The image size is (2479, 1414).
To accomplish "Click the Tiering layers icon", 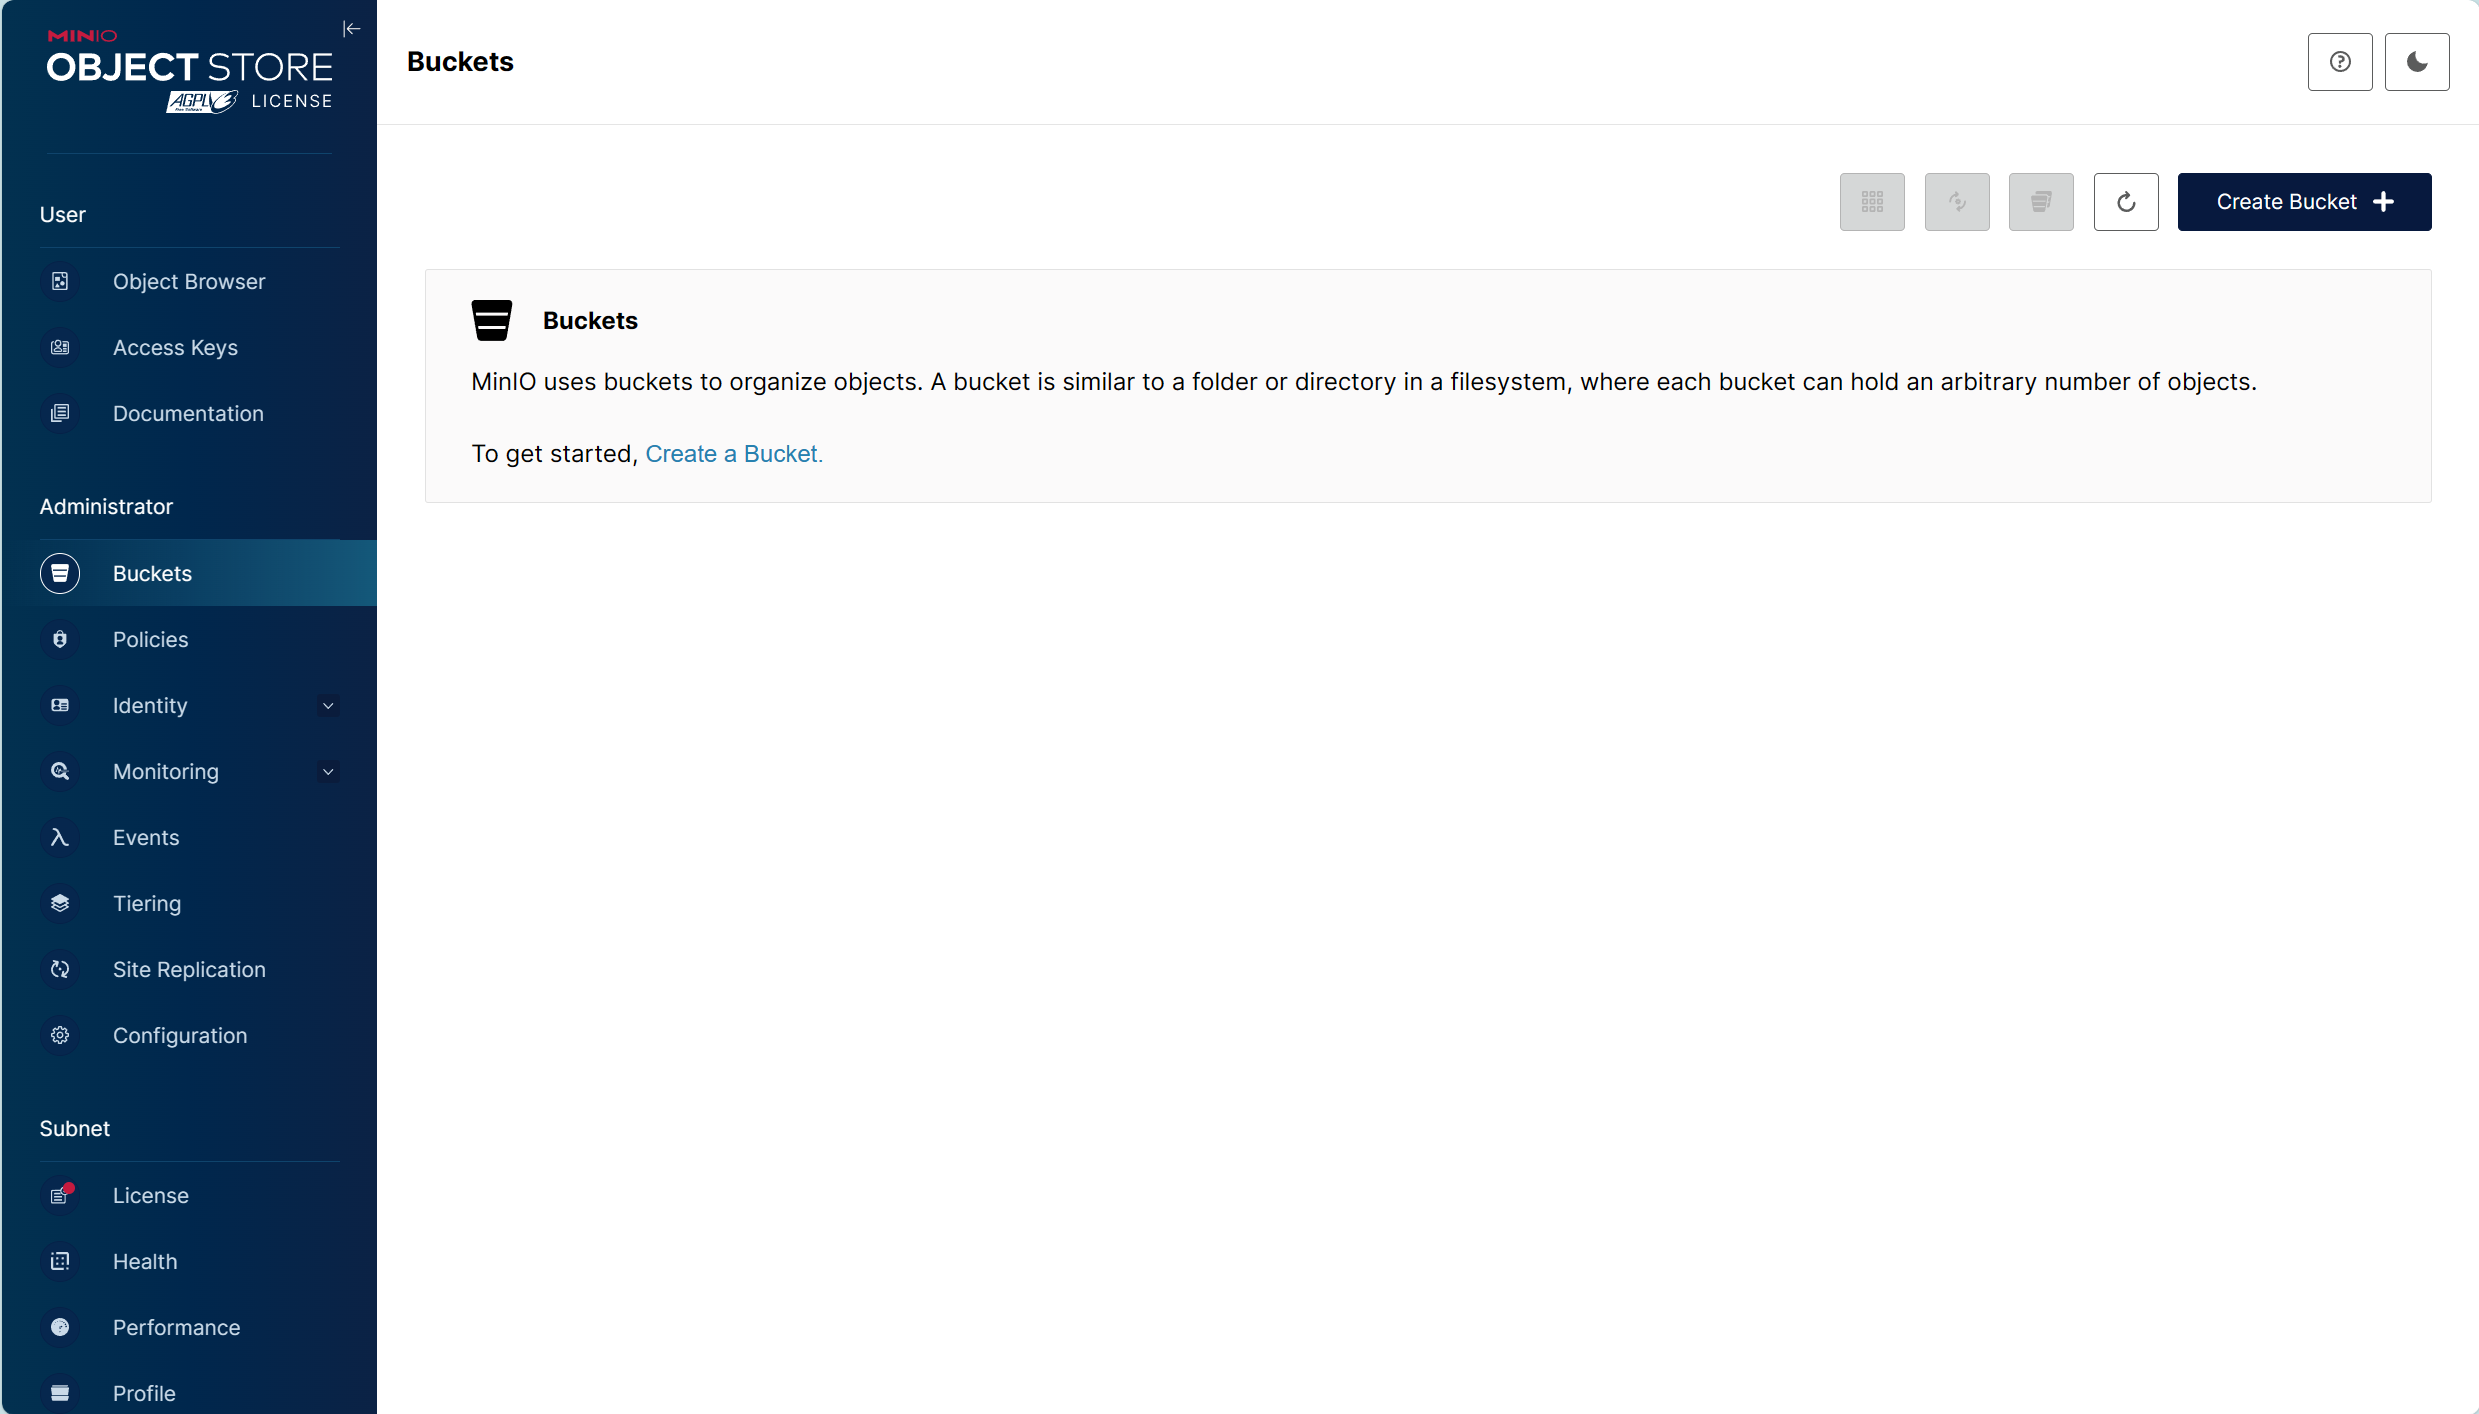I will coord(60,904).
